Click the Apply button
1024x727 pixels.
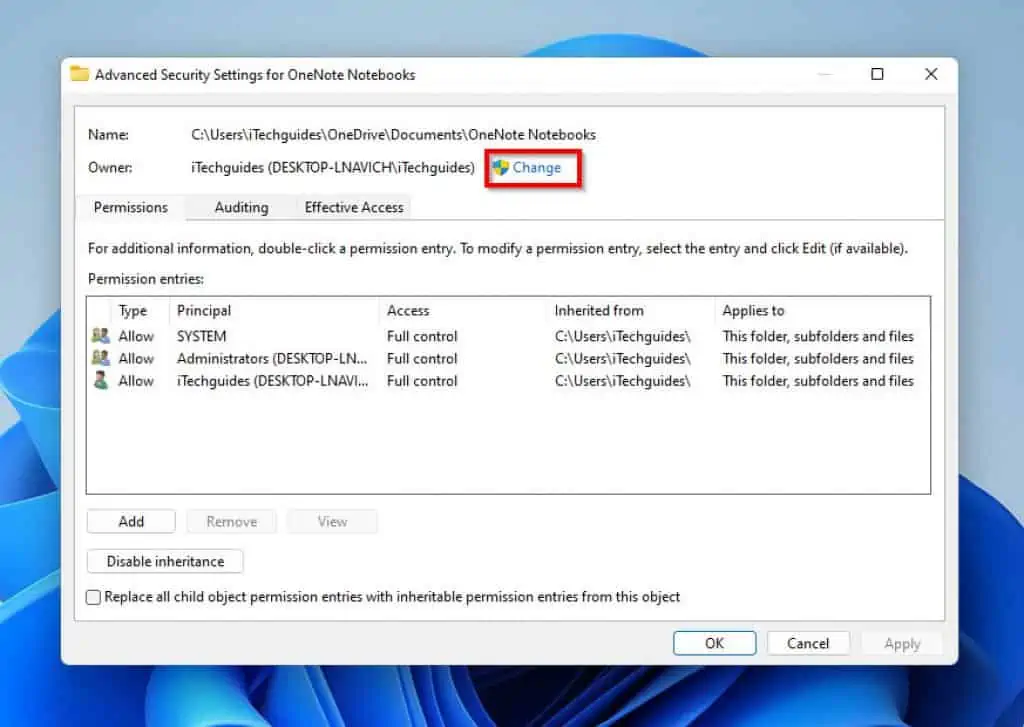click(x=901, y=643)
